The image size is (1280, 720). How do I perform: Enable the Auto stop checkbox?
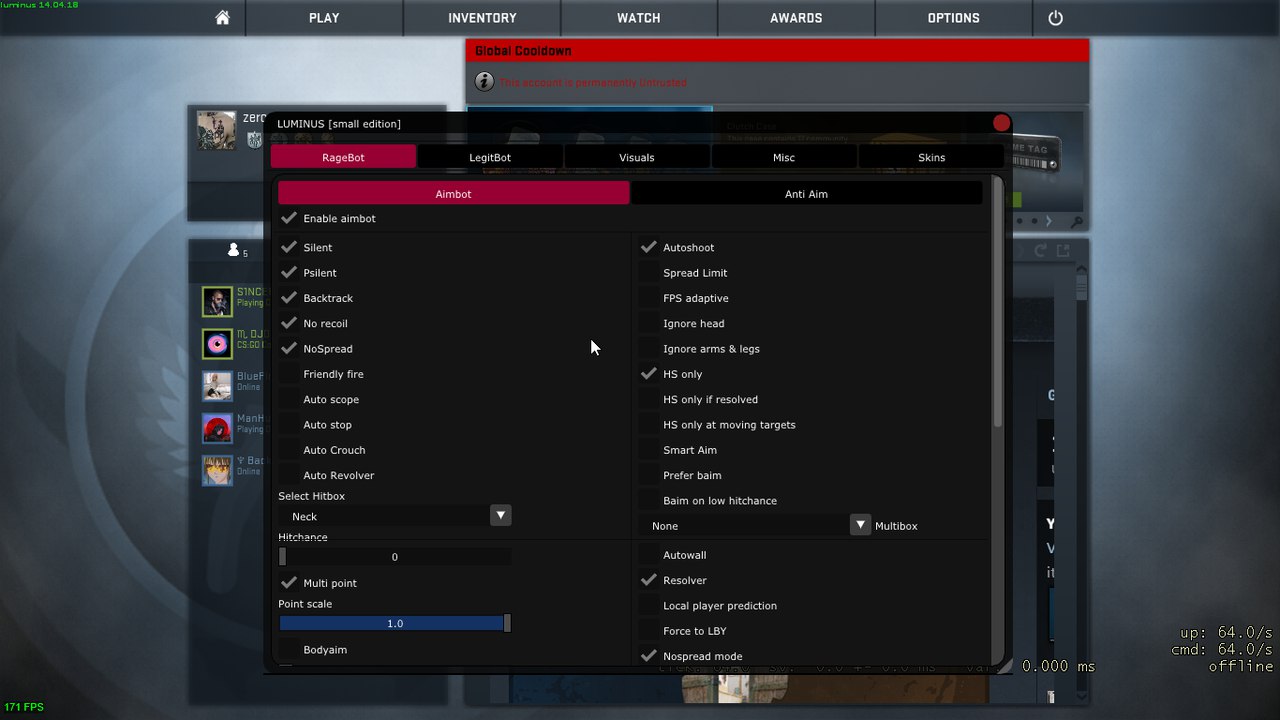tap(289, 424)
